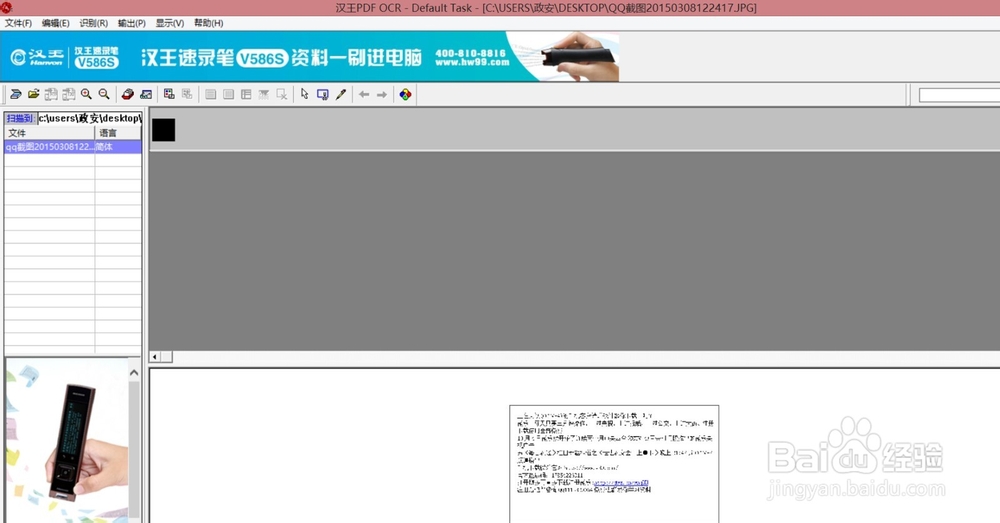Image resolution: width=1000 pixels, height=523 pixels.
Task: Open the 识别(R) menu
Action: (x=94, y=23)
